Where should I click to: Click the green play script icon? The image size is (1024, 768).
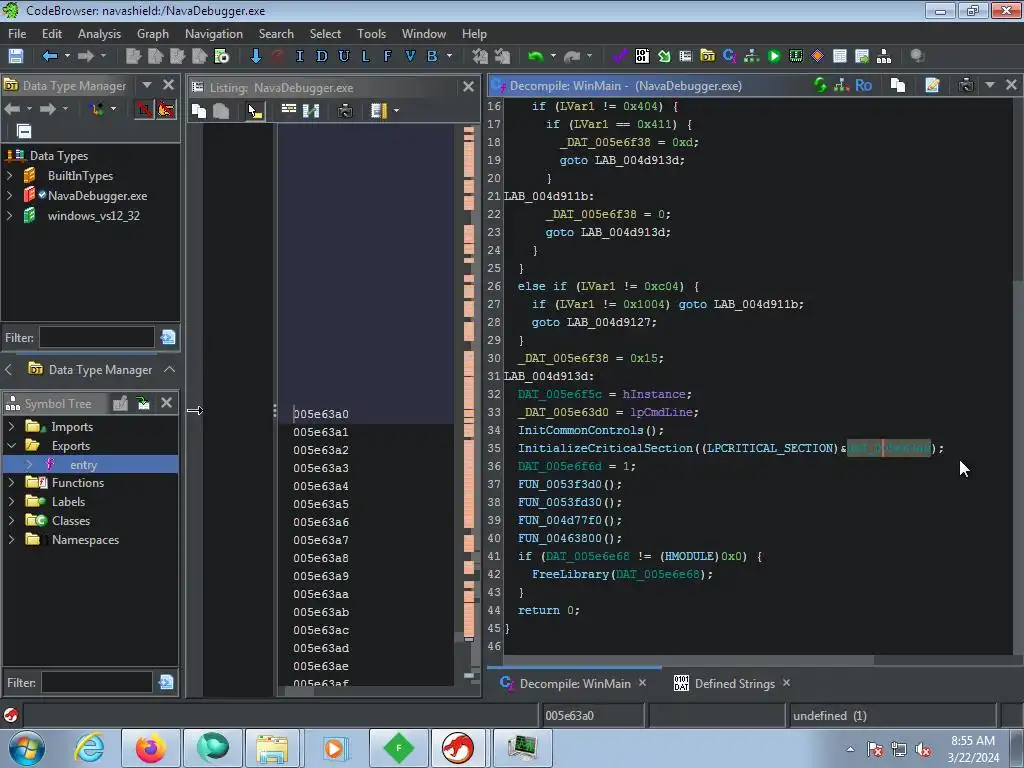point(774,56)
